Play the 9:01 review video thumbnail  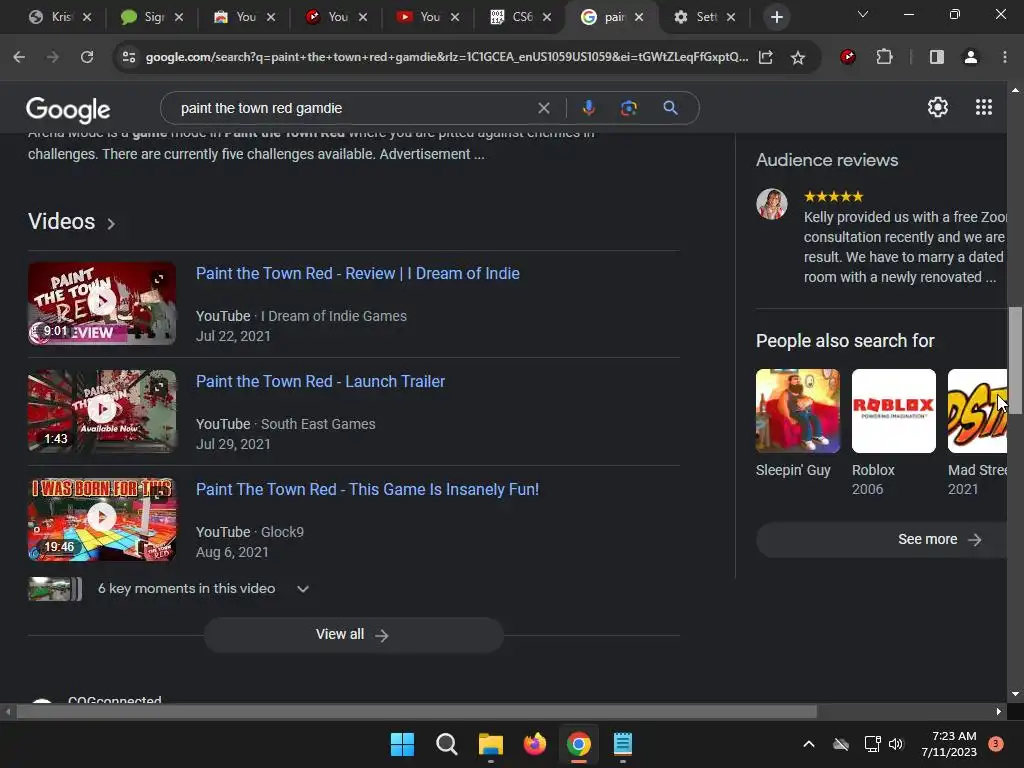tap(102, 303)
